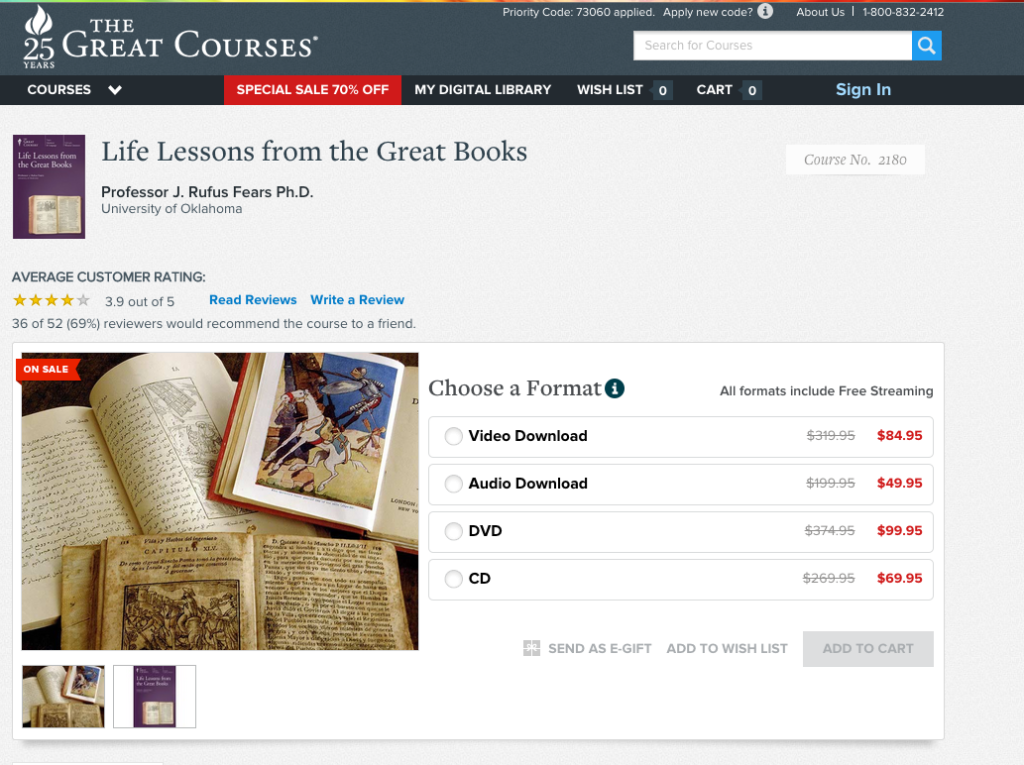Click the blue search magnifier icon
The height and width of the screenshot is (765, 1024).
(926, 46)
